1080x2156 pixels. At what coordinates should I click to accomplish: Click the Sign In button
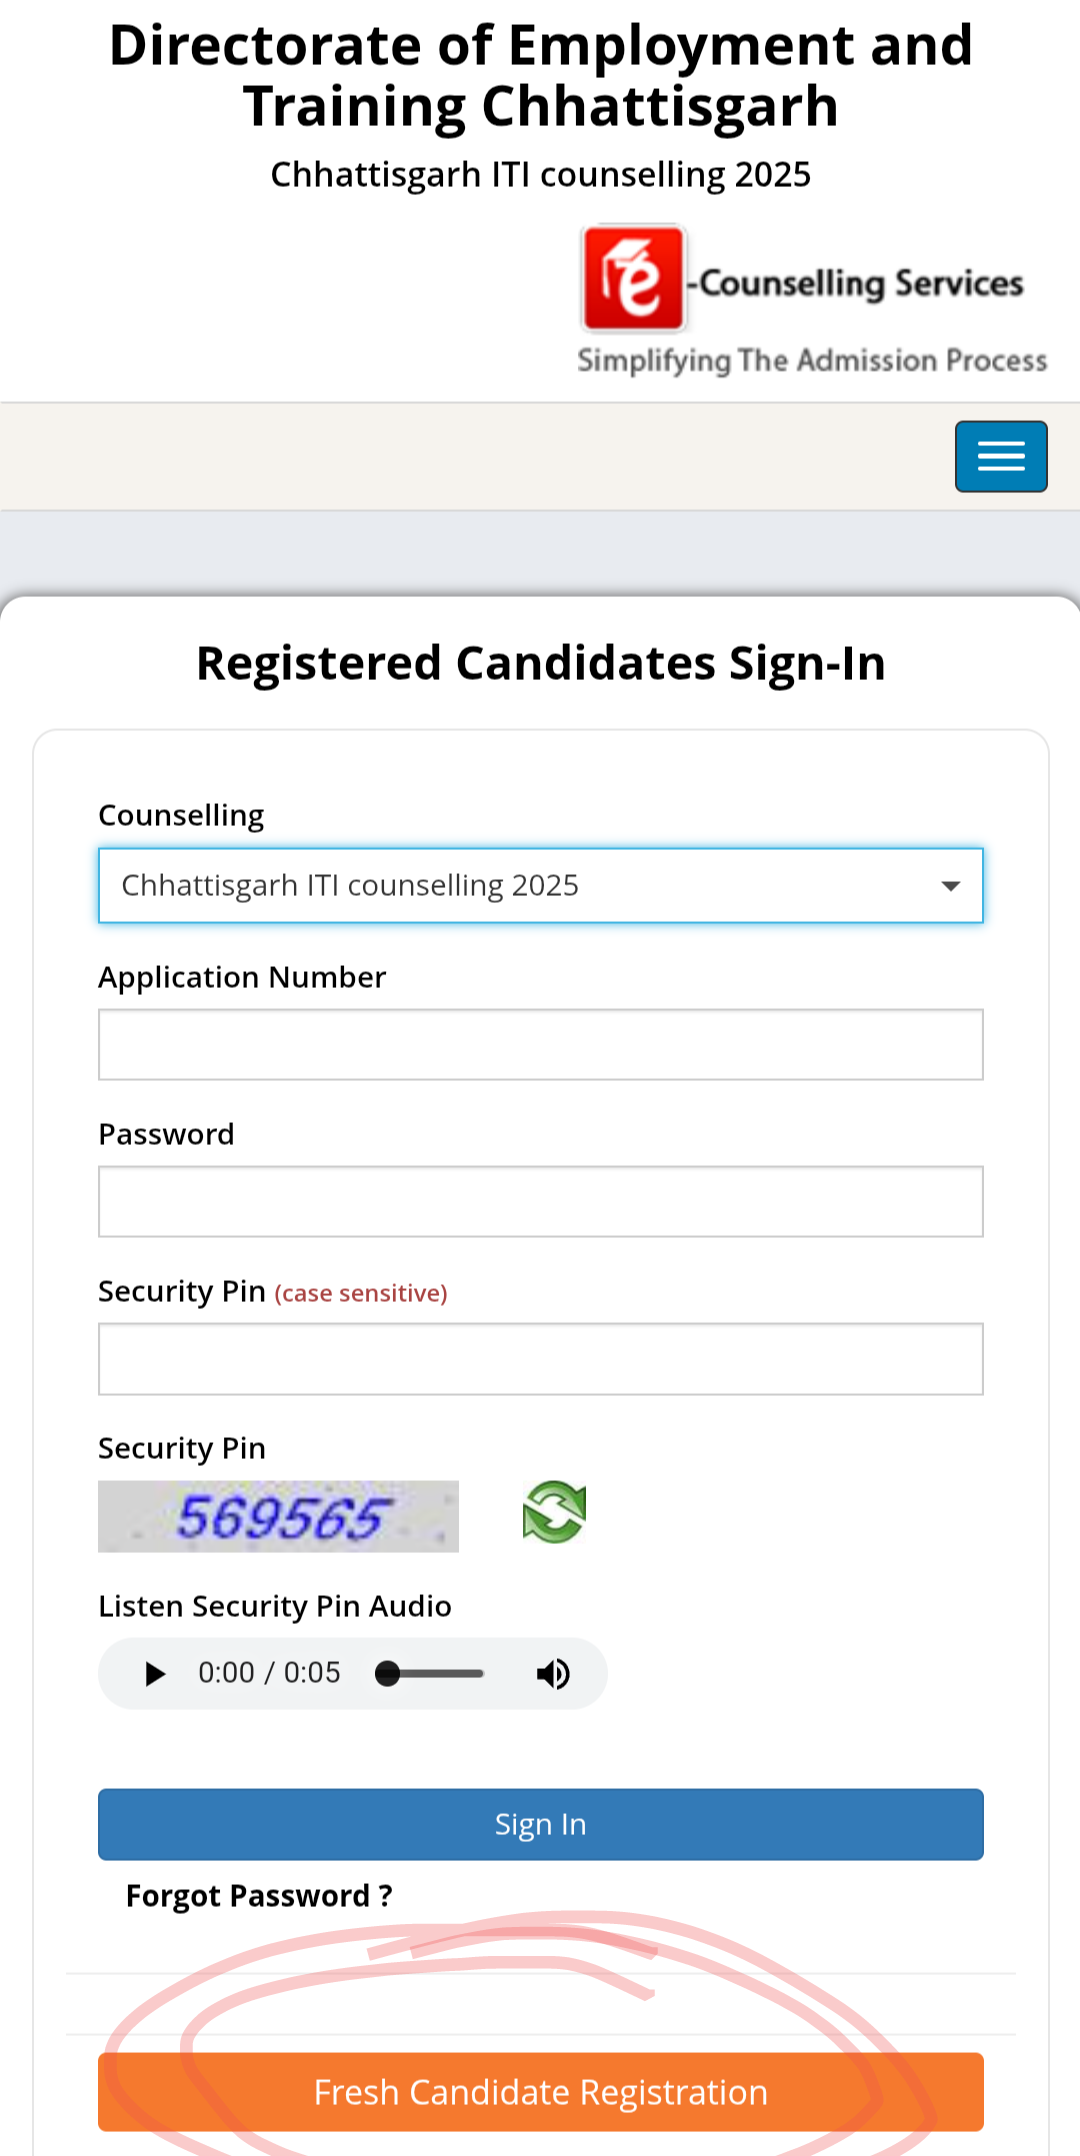pos(541,1824)
